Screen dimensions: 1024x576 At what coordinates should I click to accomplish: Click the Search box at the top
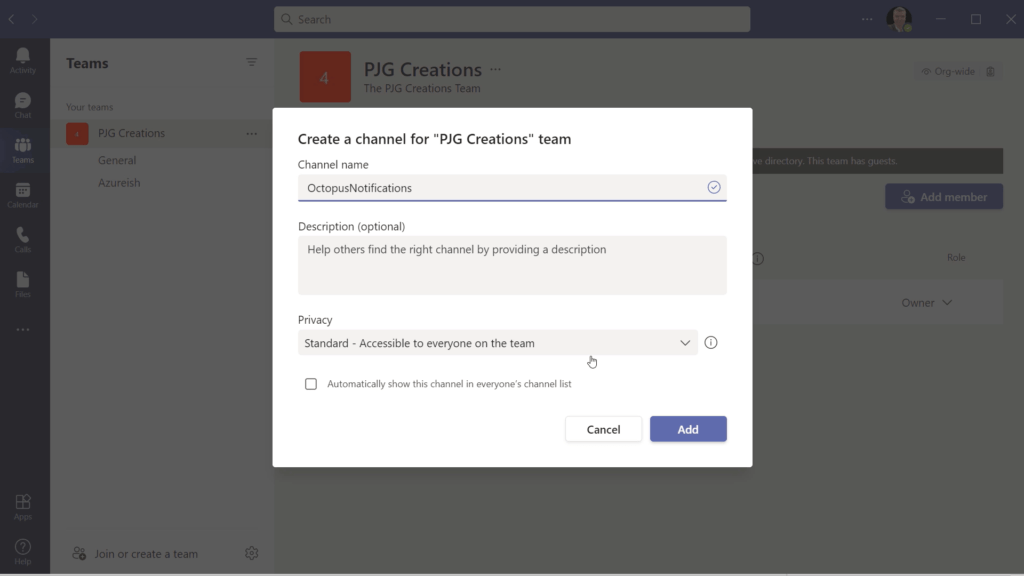512,20
